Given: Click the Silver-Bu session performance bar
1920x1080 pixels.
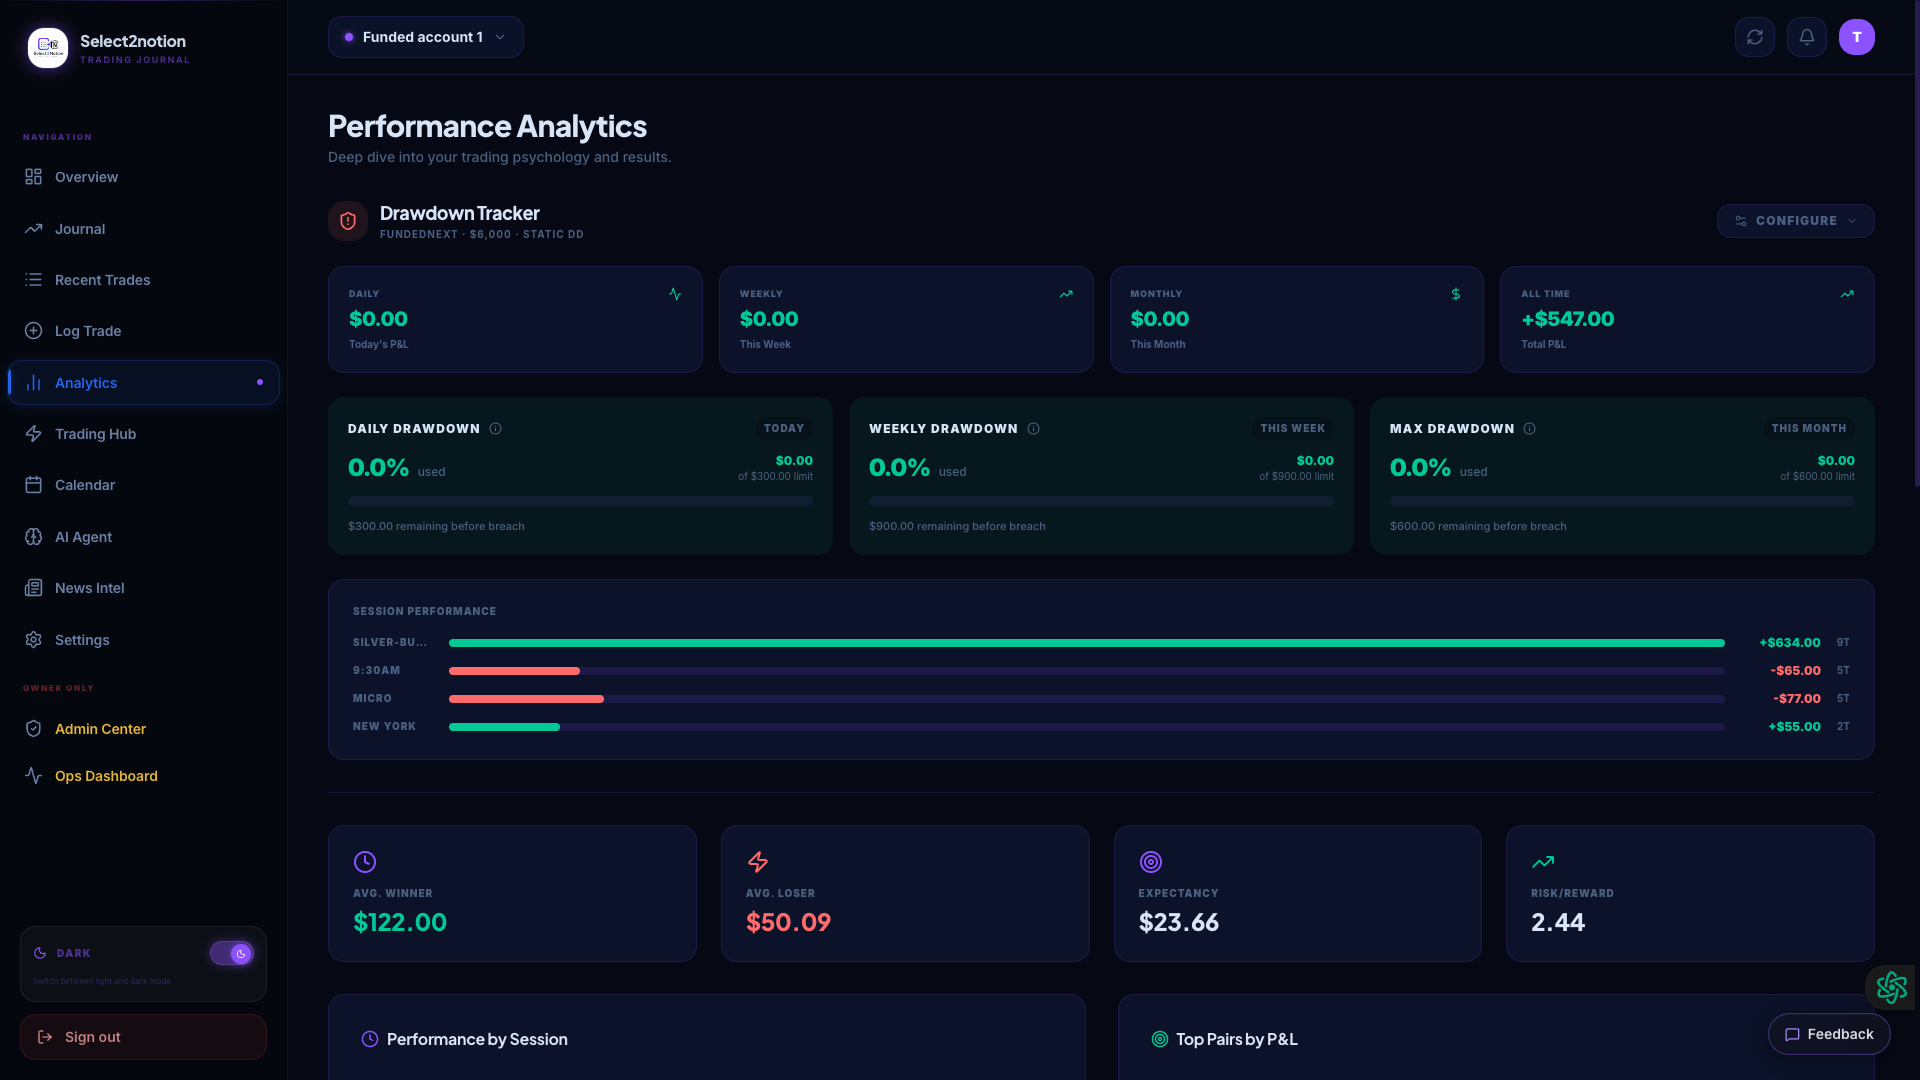Looking at the screenshot, I should coord(1086,643).
